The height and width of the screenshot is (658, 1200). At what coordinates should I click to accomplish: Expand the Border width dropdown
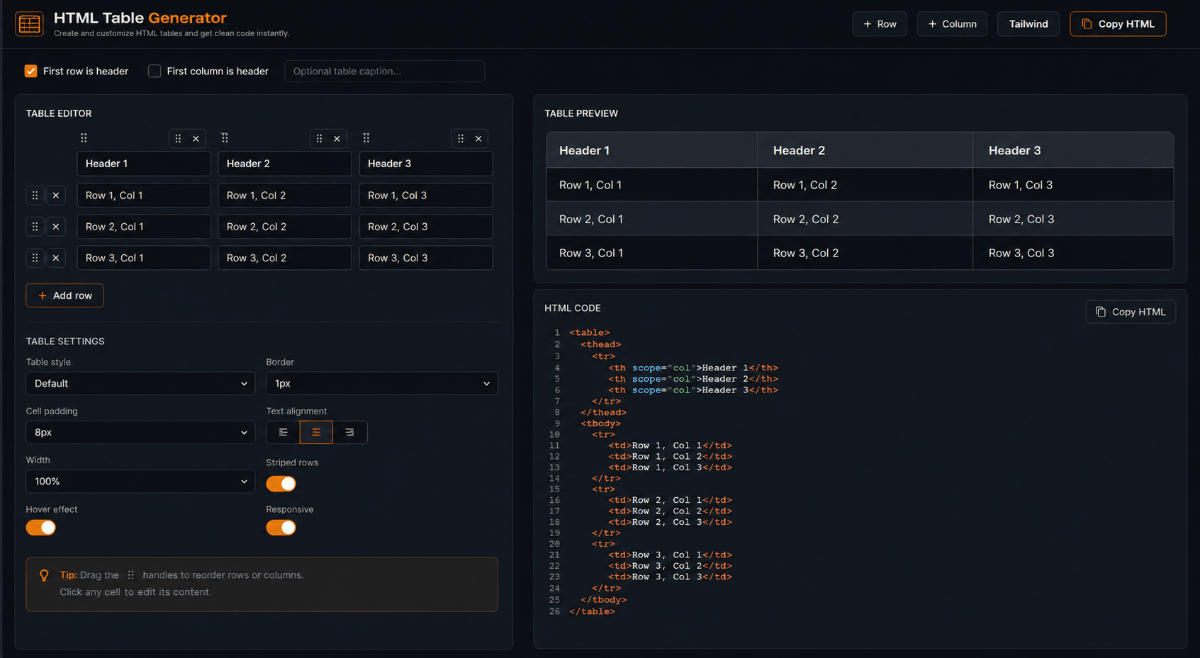coord(382,383)
